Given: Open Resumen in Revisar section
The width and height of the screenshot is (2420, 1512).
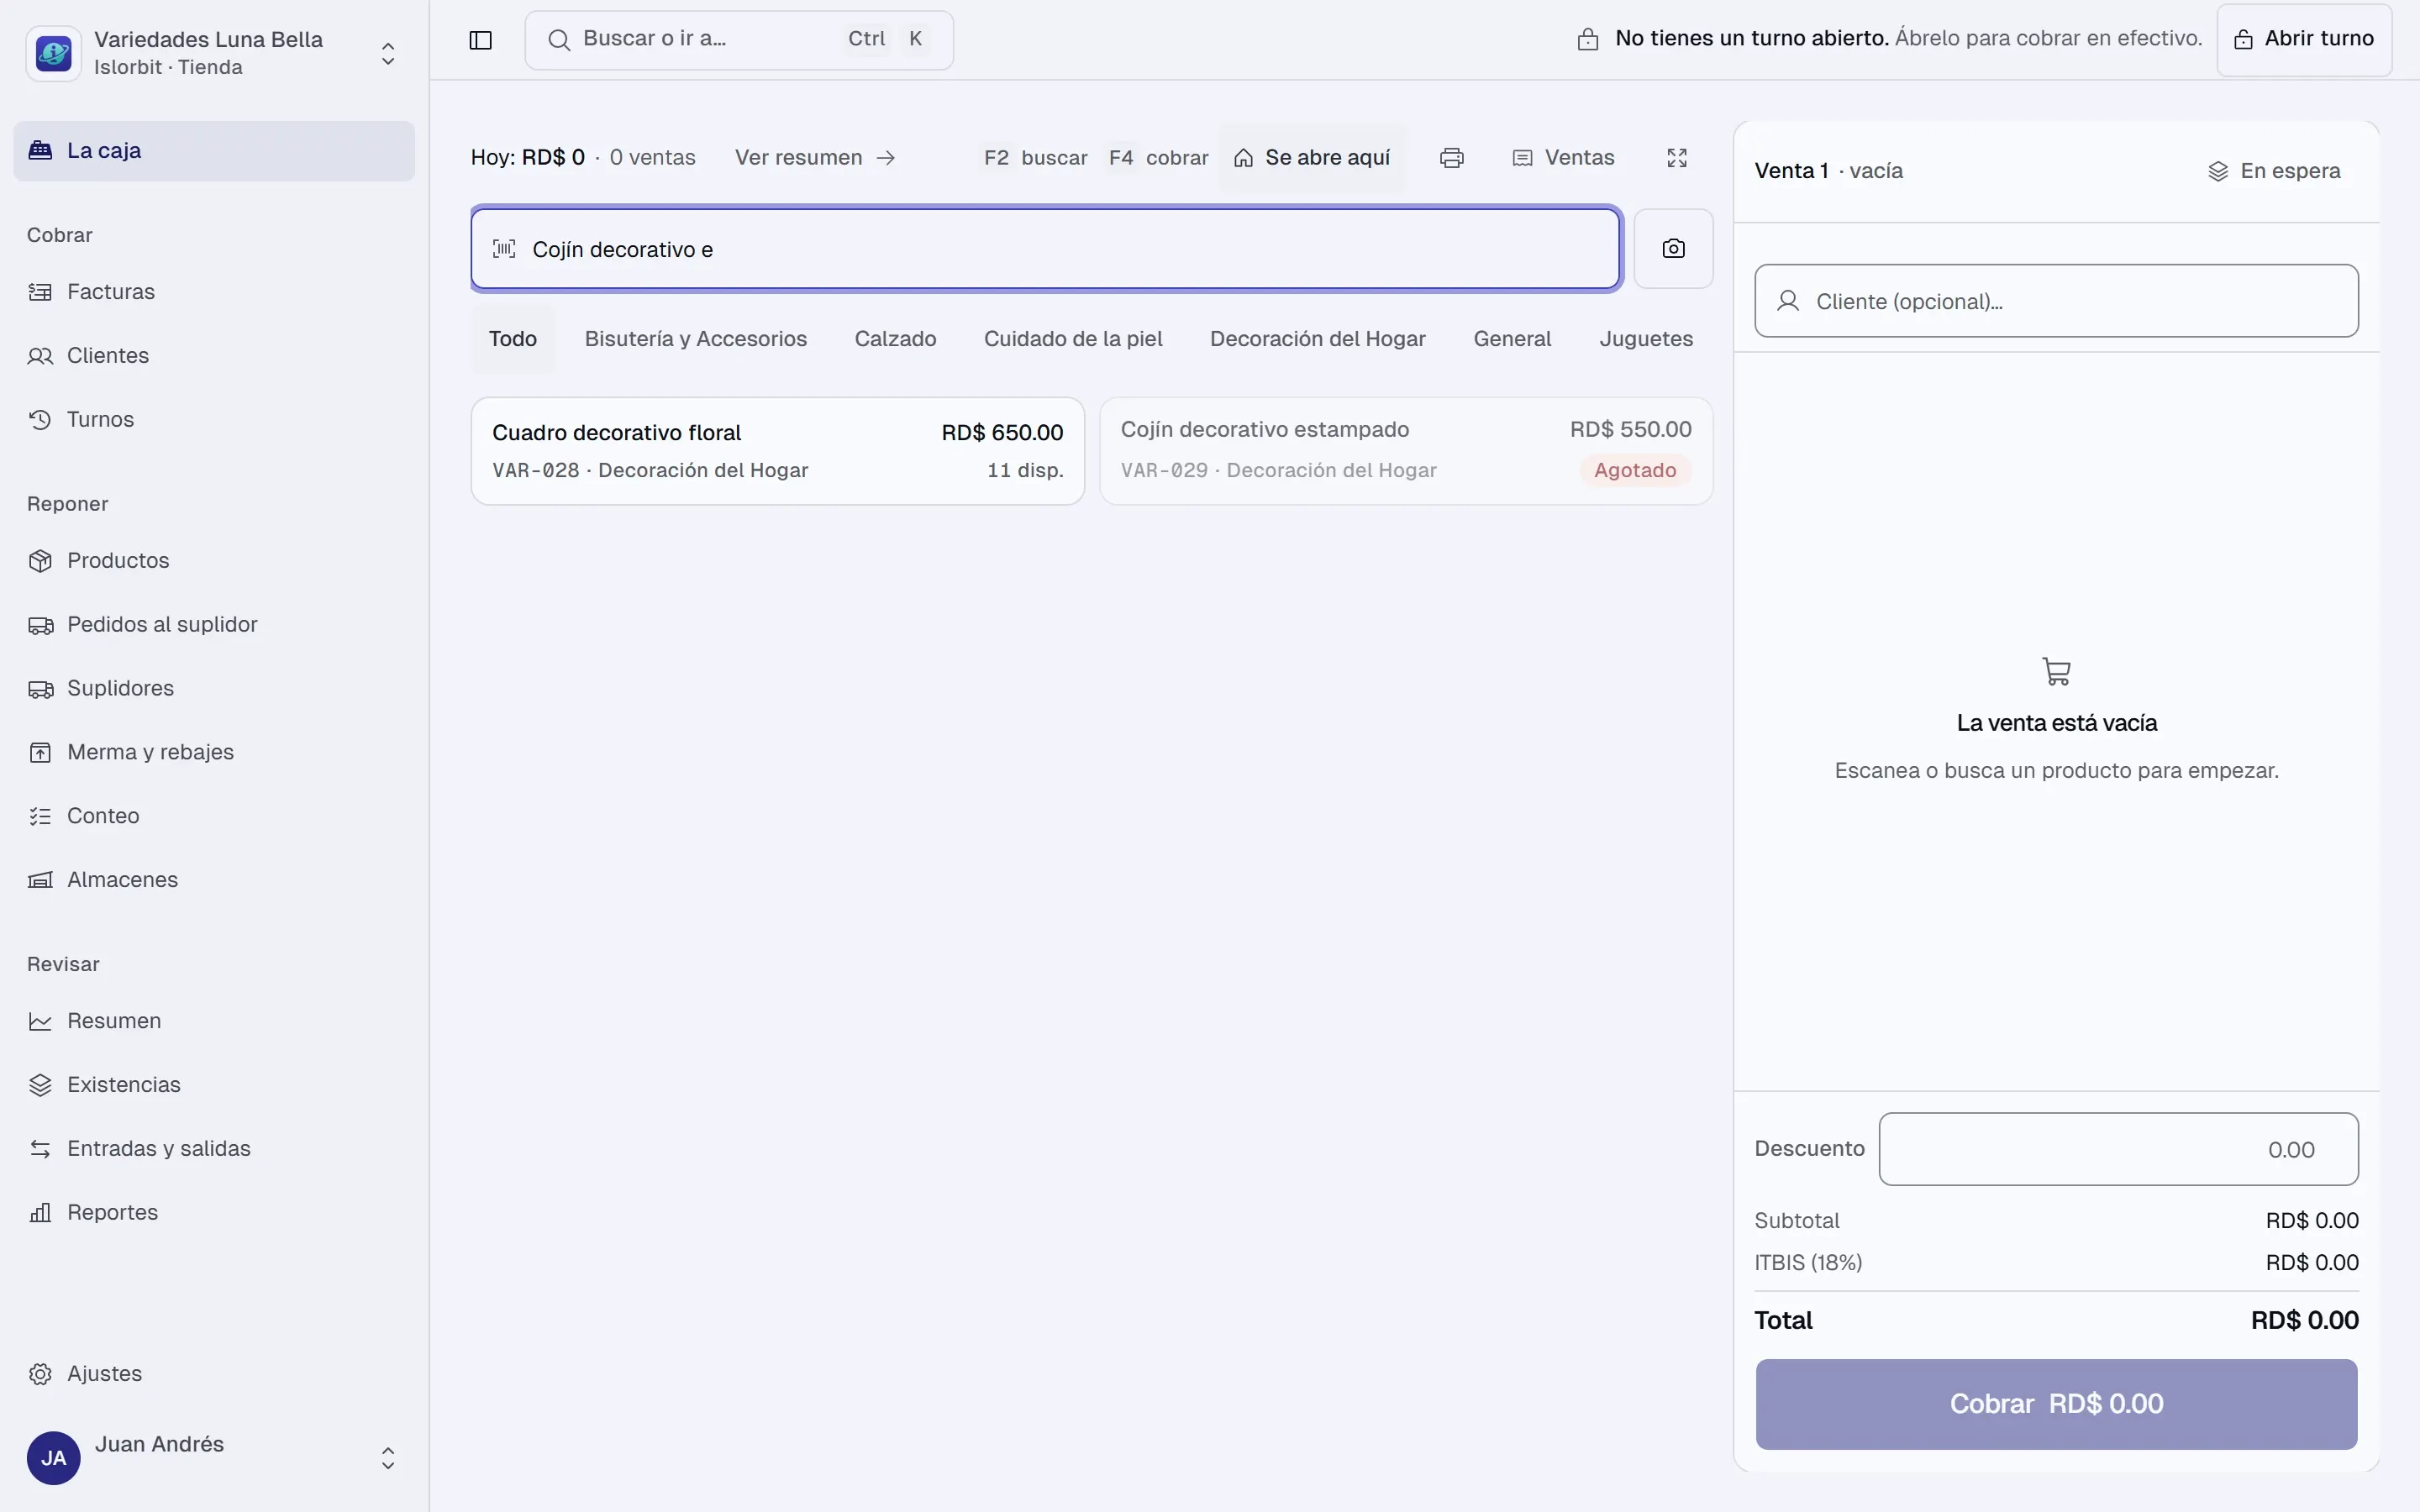Looking at the screenshot, I should (x=214, y=1022).
